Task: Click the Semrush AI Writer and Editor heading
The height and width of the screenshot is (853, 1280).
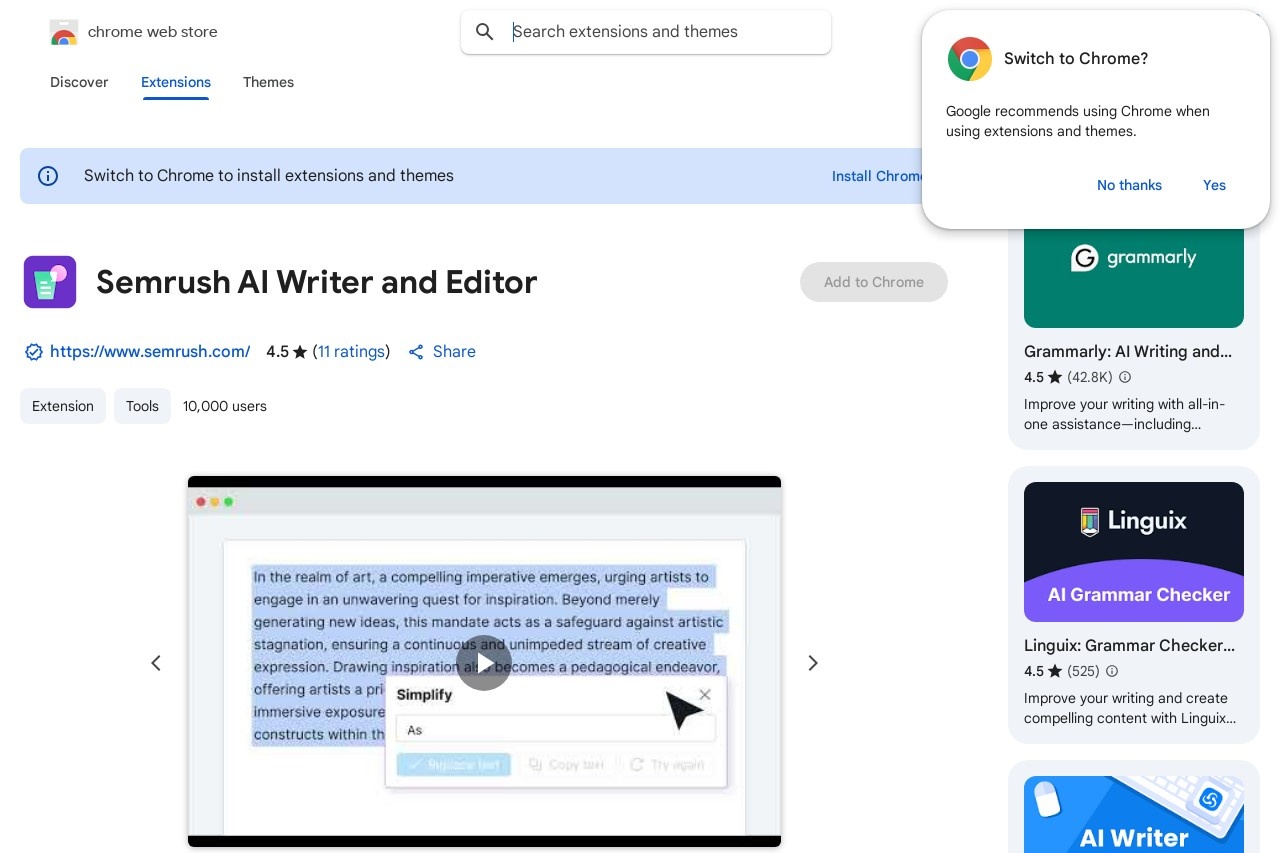Action: tap(316, 282)
